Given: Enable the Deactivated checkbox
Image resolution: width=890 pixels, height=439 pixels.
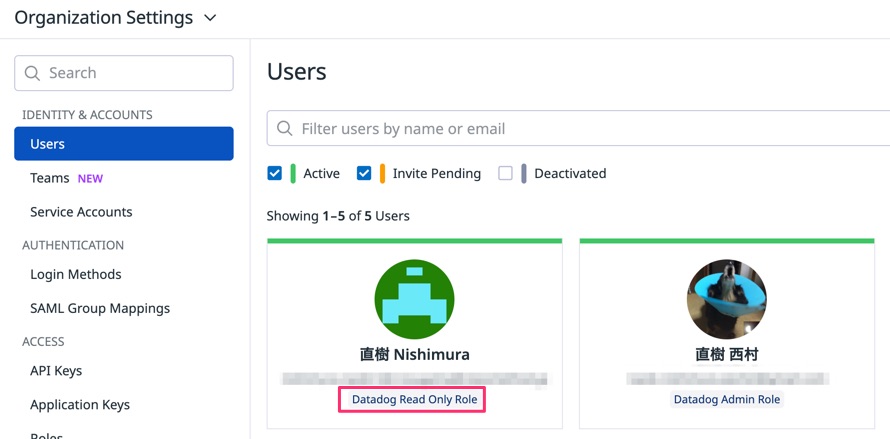Looking at the screenshot, I should tap(505, 173).
